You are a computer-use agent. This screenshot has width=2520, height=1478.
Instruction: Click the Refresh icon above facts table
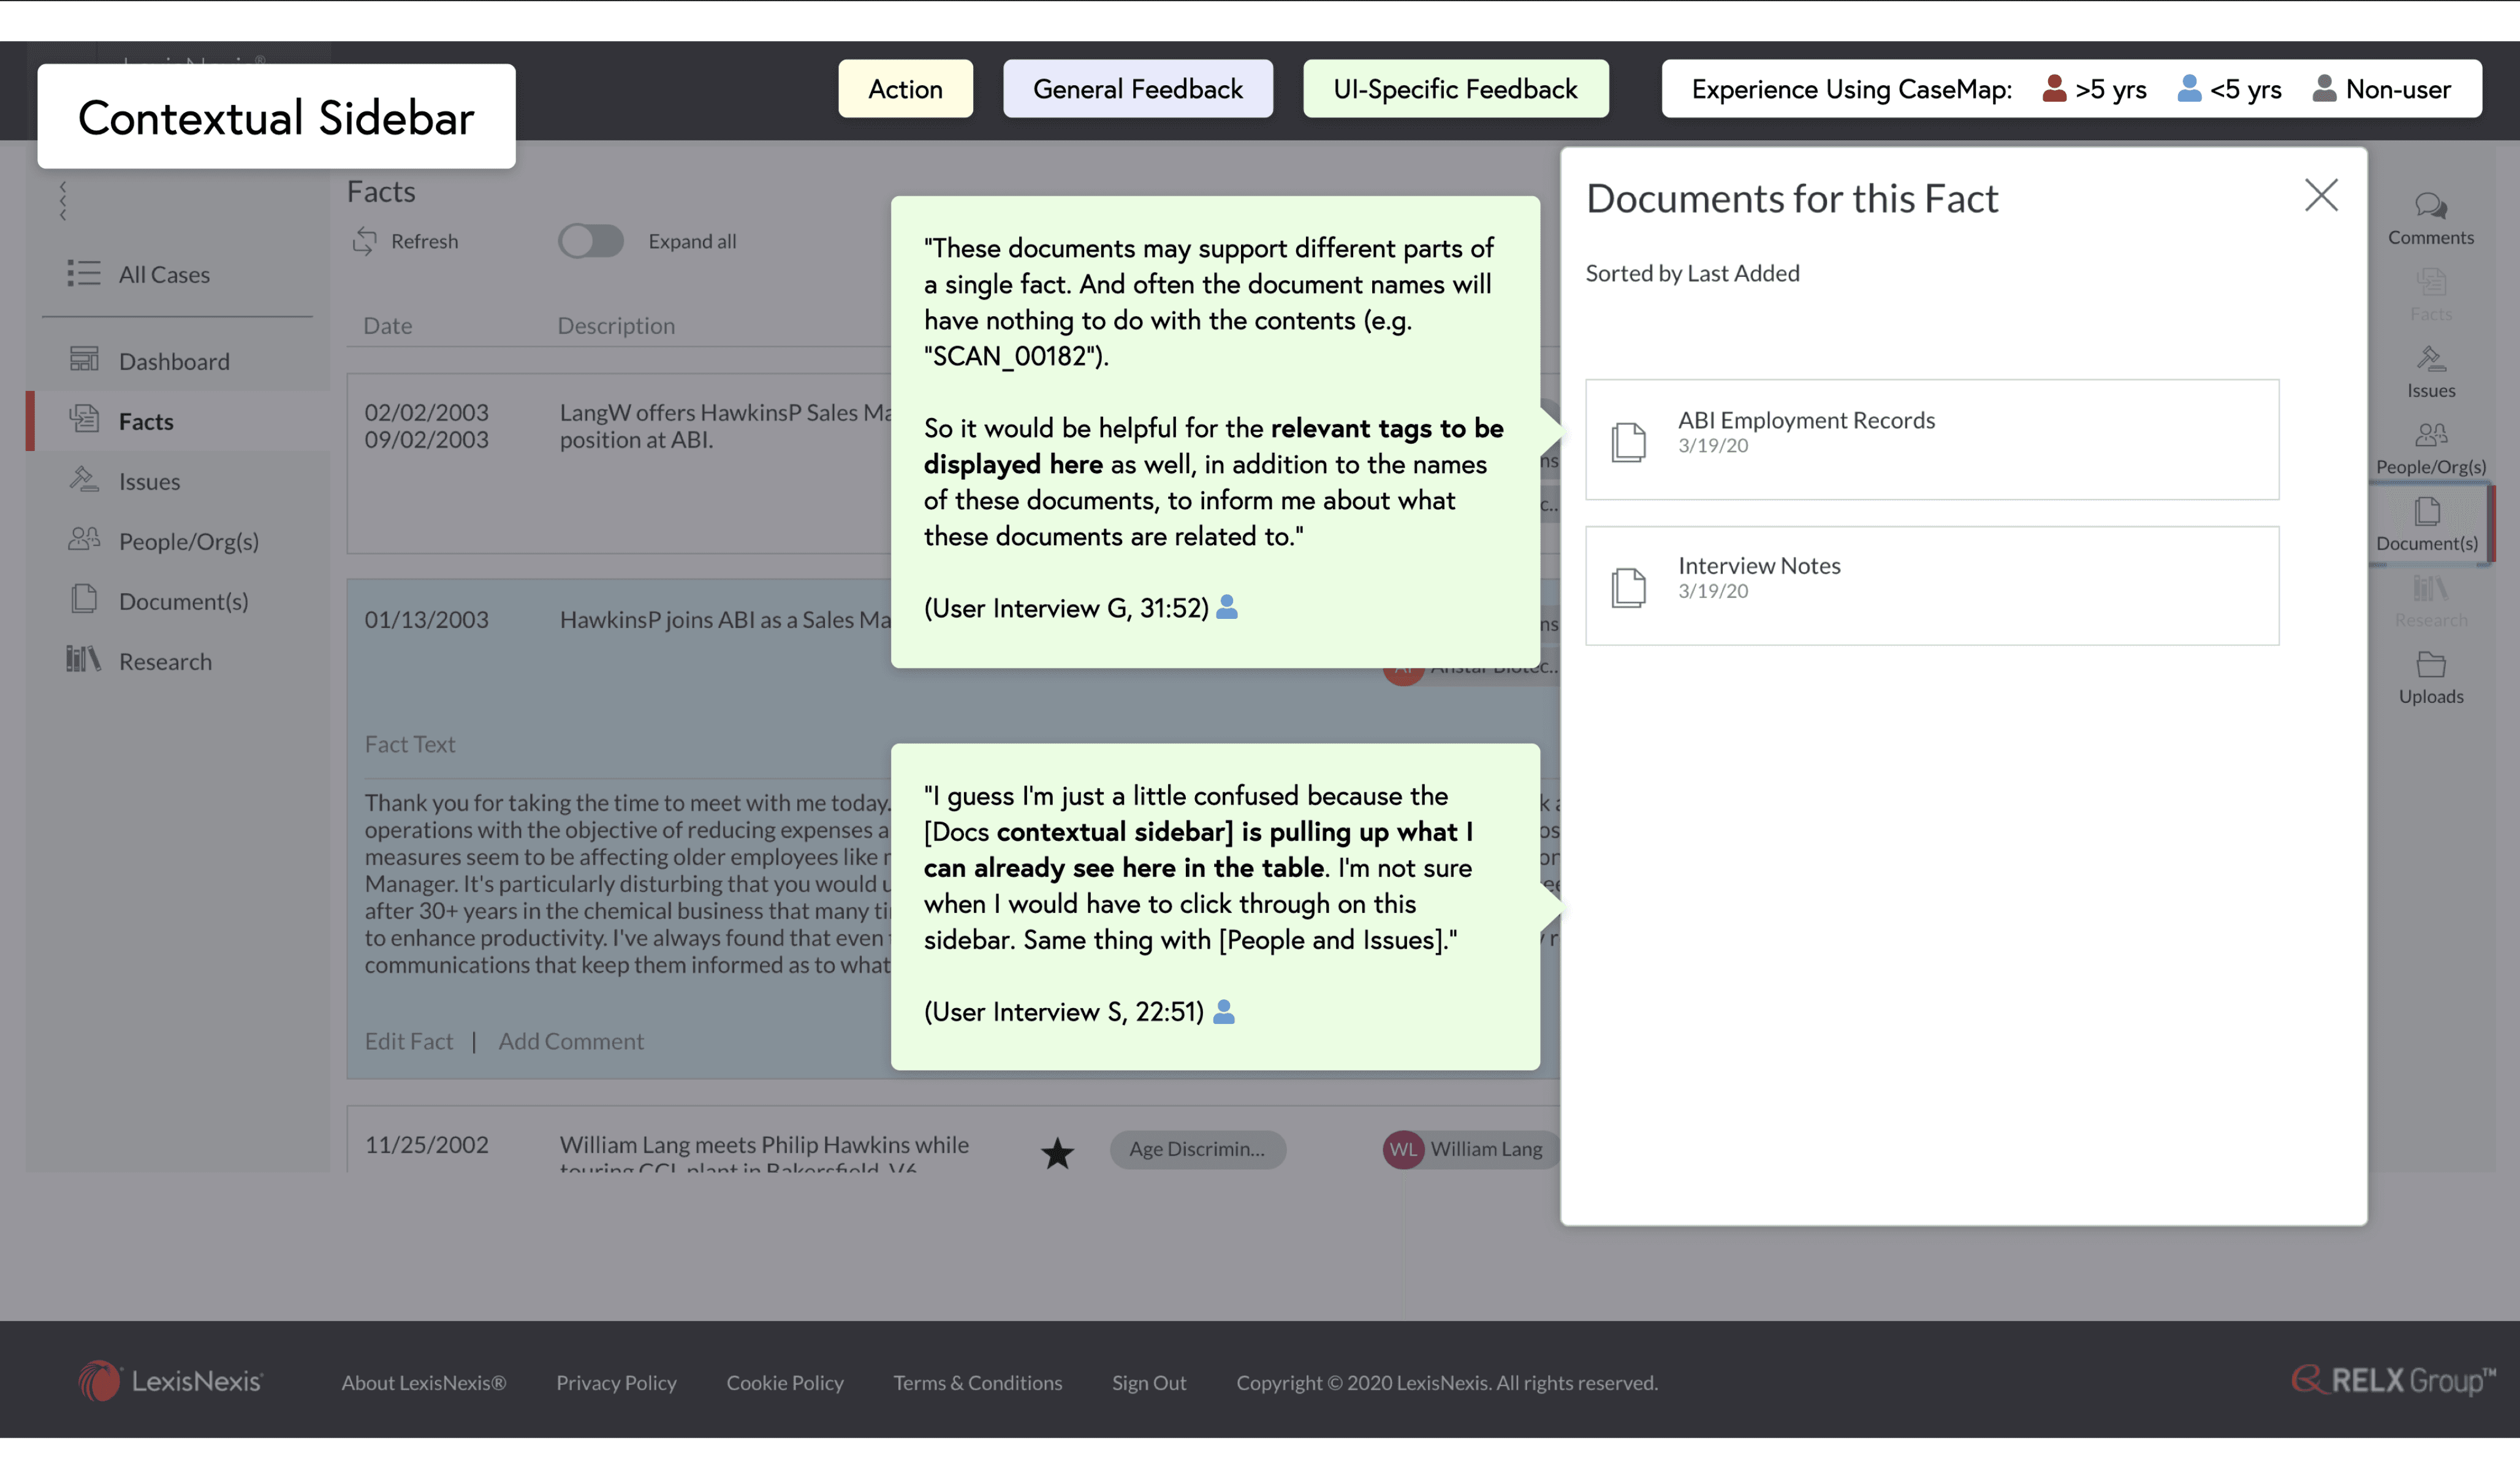tap(365, 241)
